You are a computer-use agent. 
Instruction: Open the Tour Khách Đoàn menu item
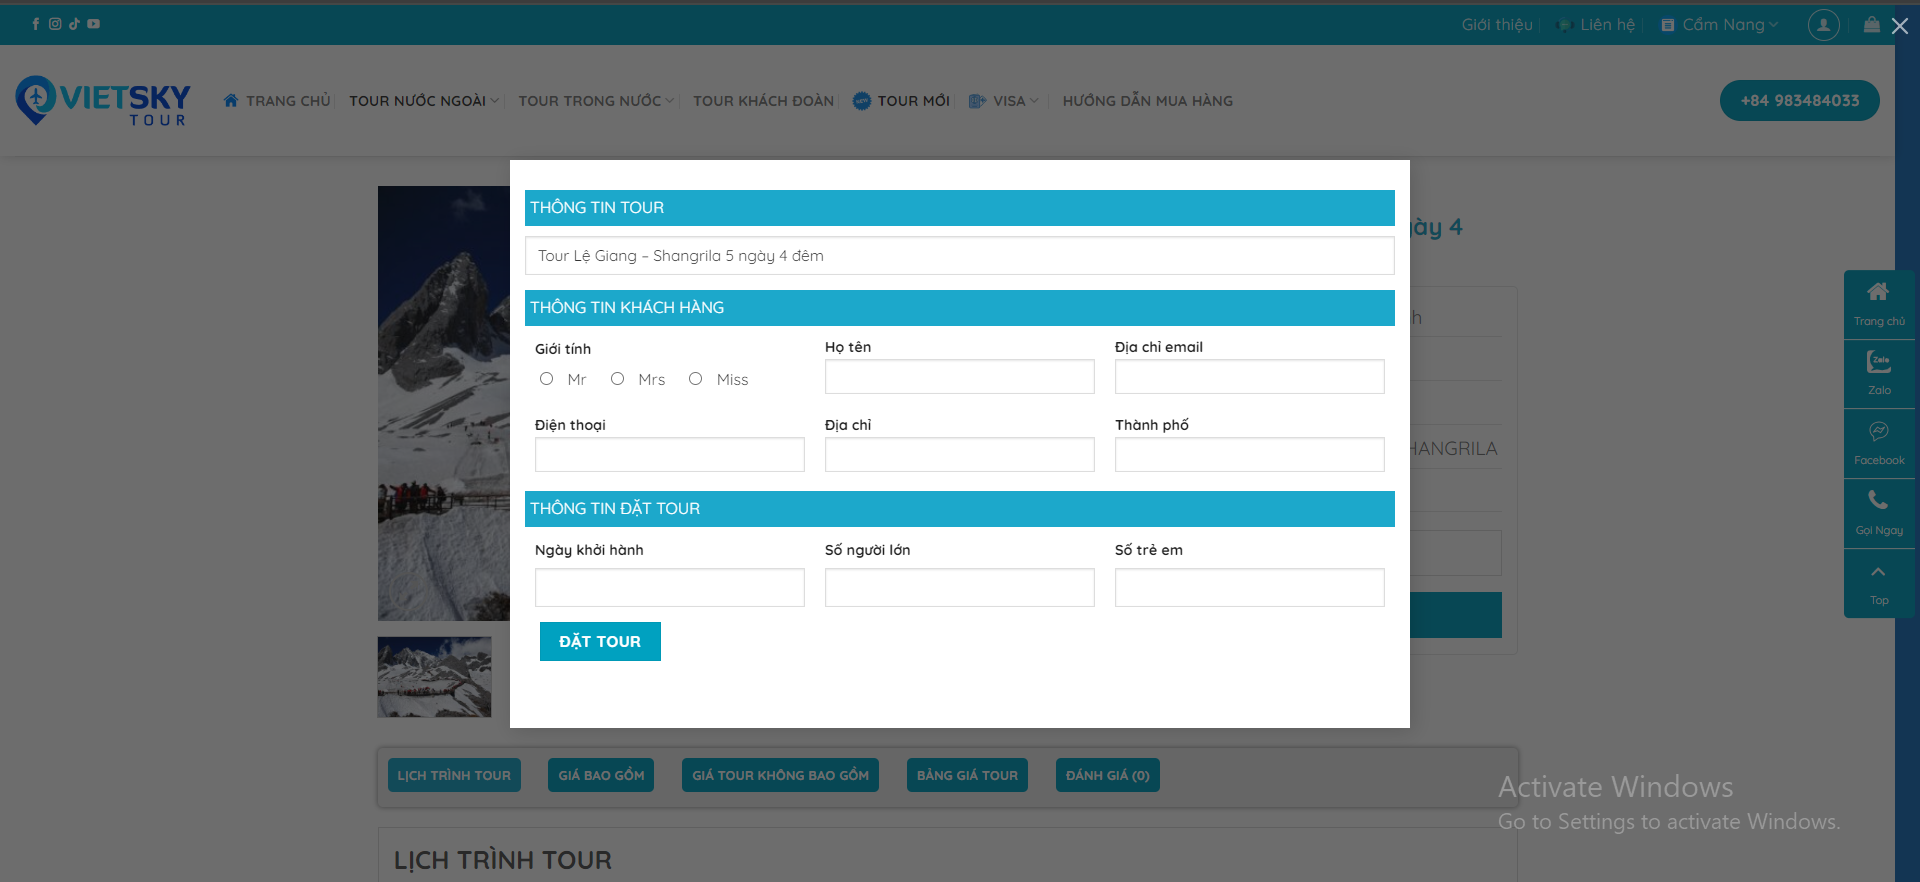coord(763,101)
